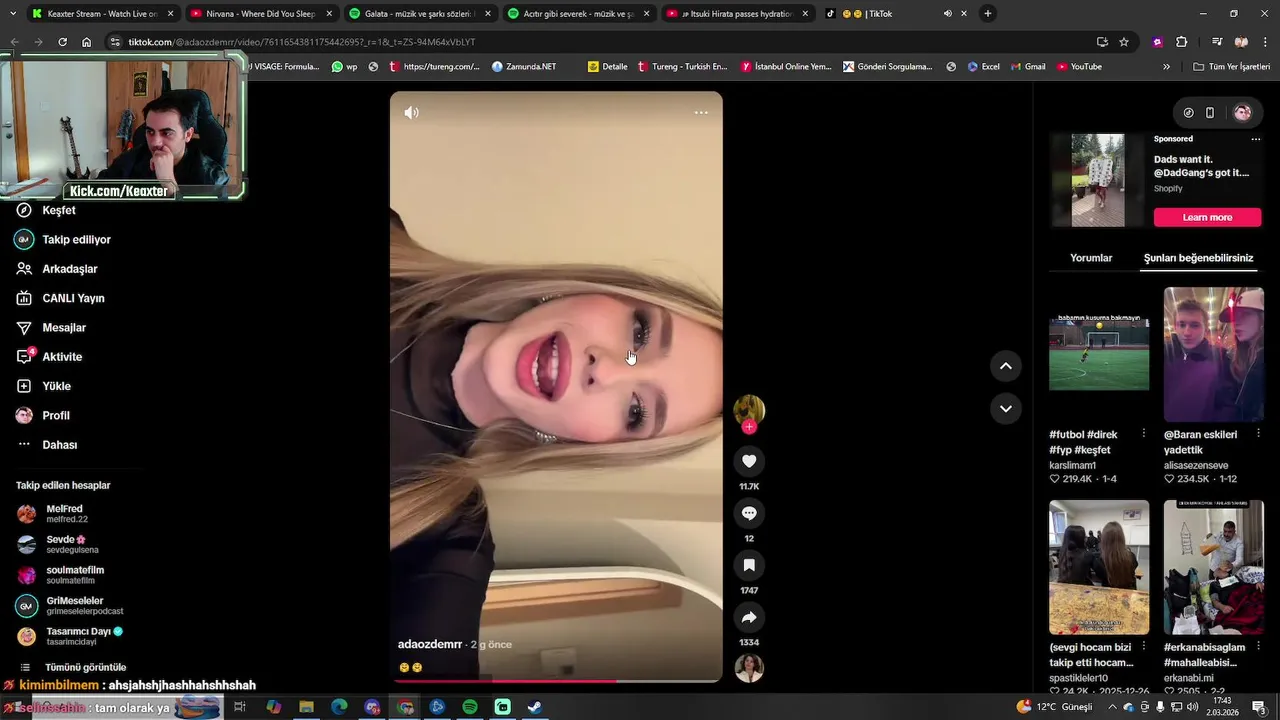The image size is (1280, 720).
Task: Switch to Galata - müzik ve şarkı sözleri tab
Action: point(419,14)
